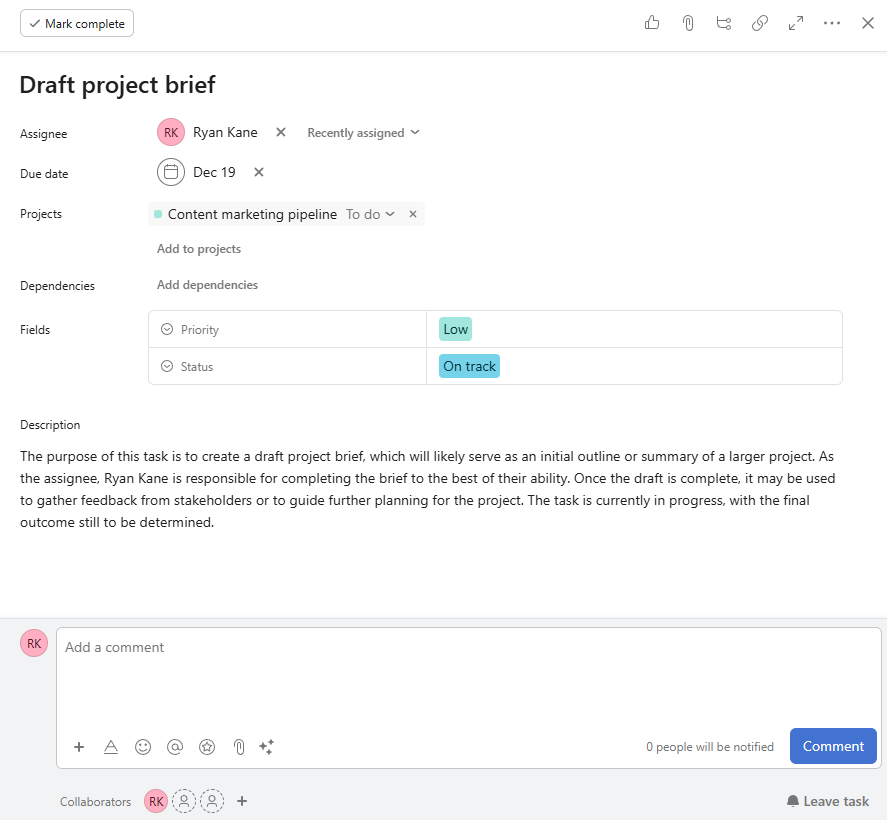887x820 pixels.
Task: Open the subtasks icon in the header
Action: 723,22
